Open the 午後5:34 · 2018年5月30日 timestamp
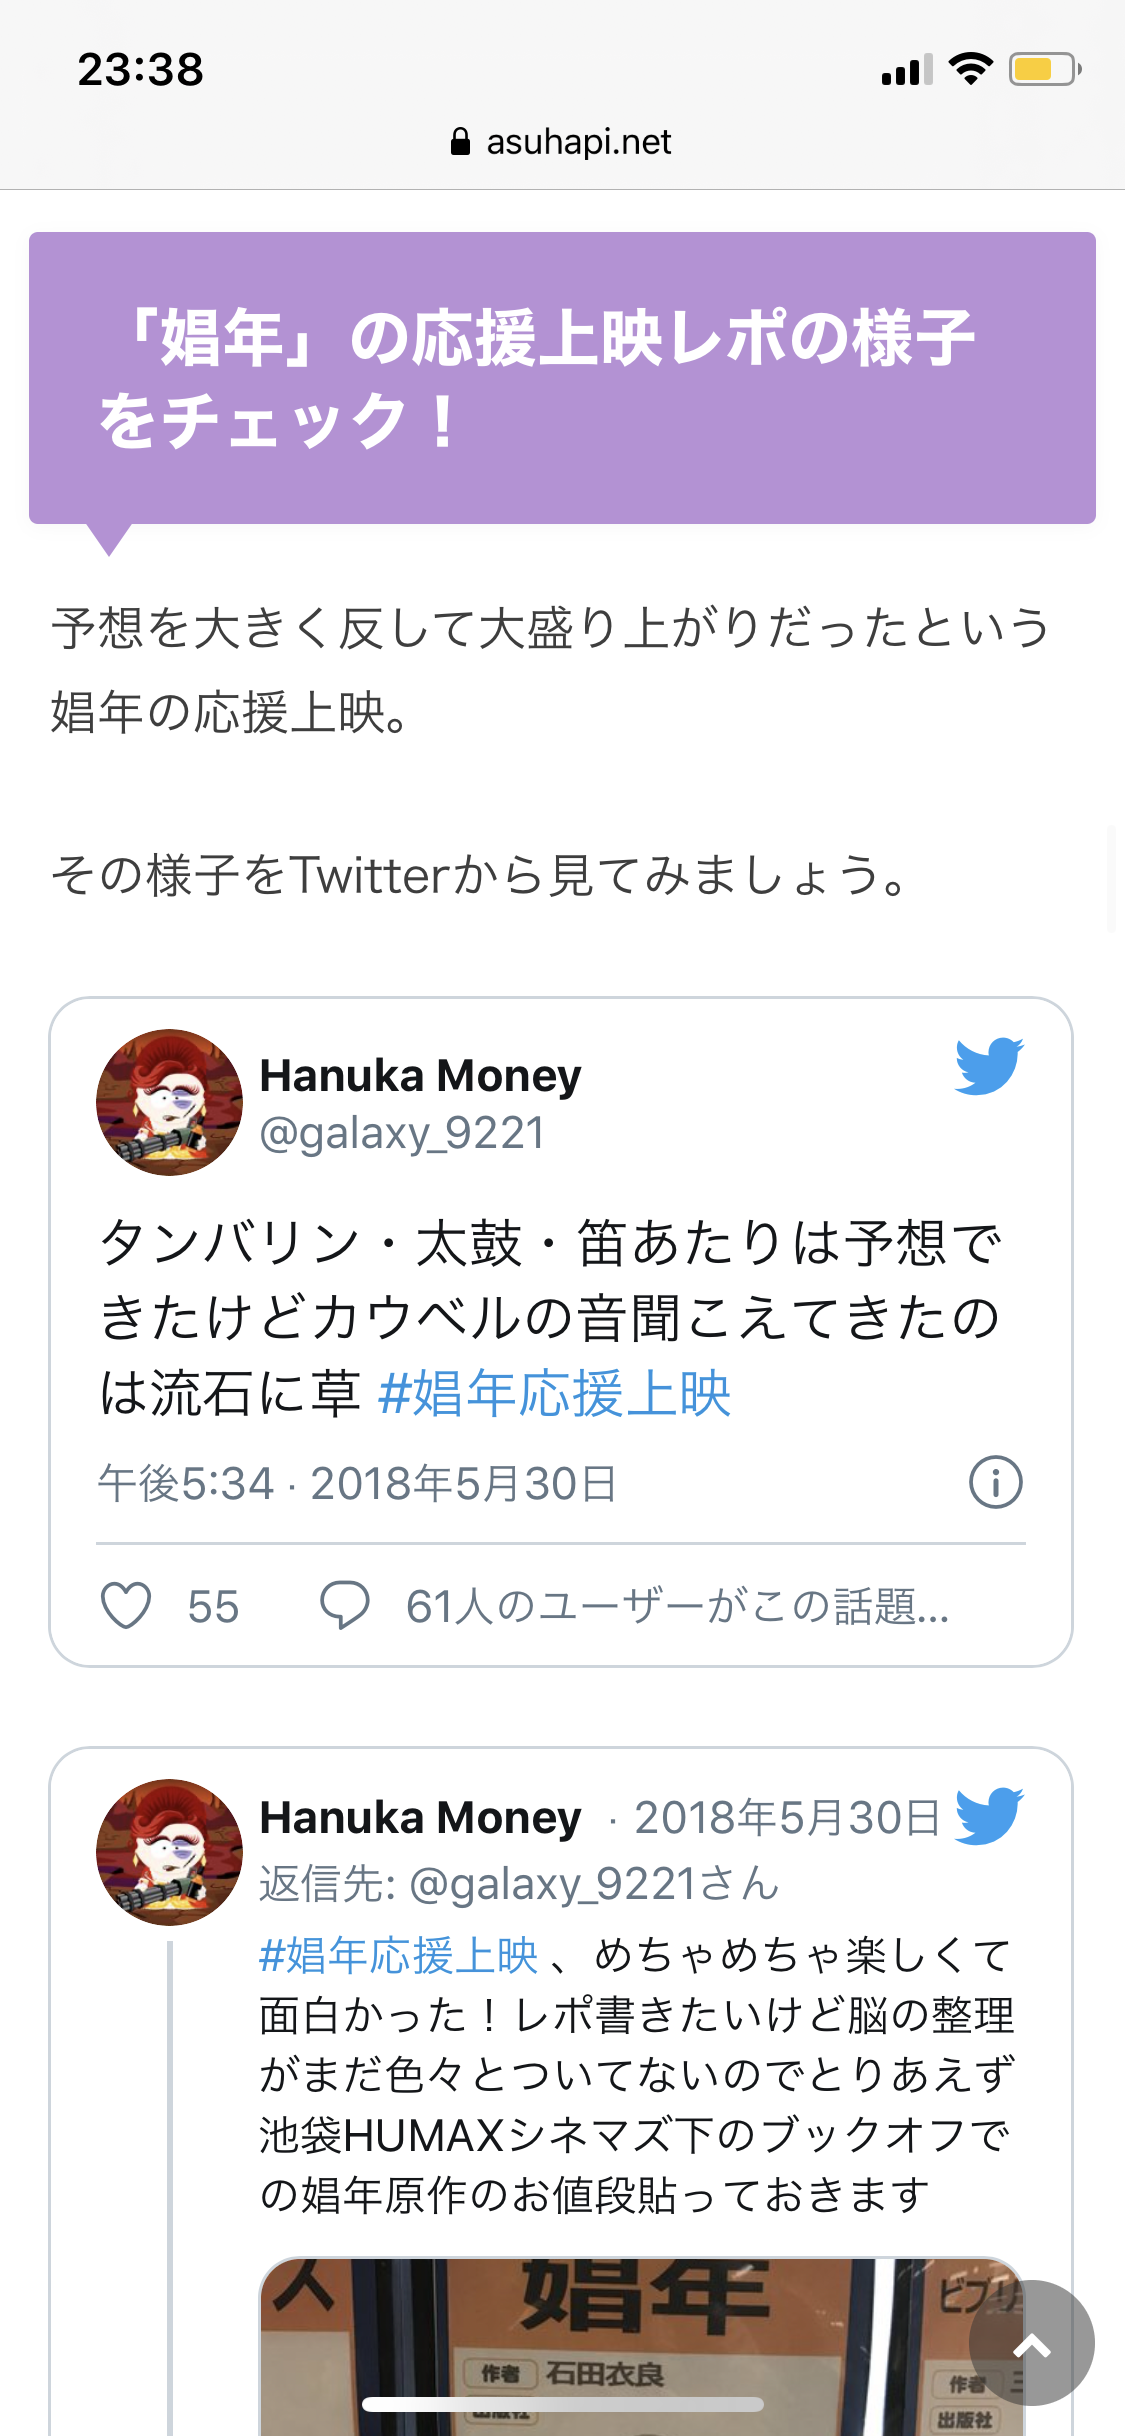The image size is (1125, 2436). [358, 1483]
